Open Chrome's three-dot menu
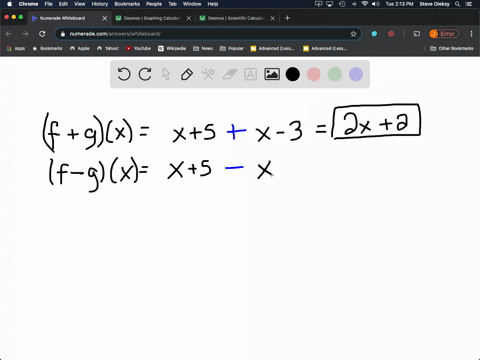The width and height of the screenshot is (480, 360). click(x=471, y=34)
